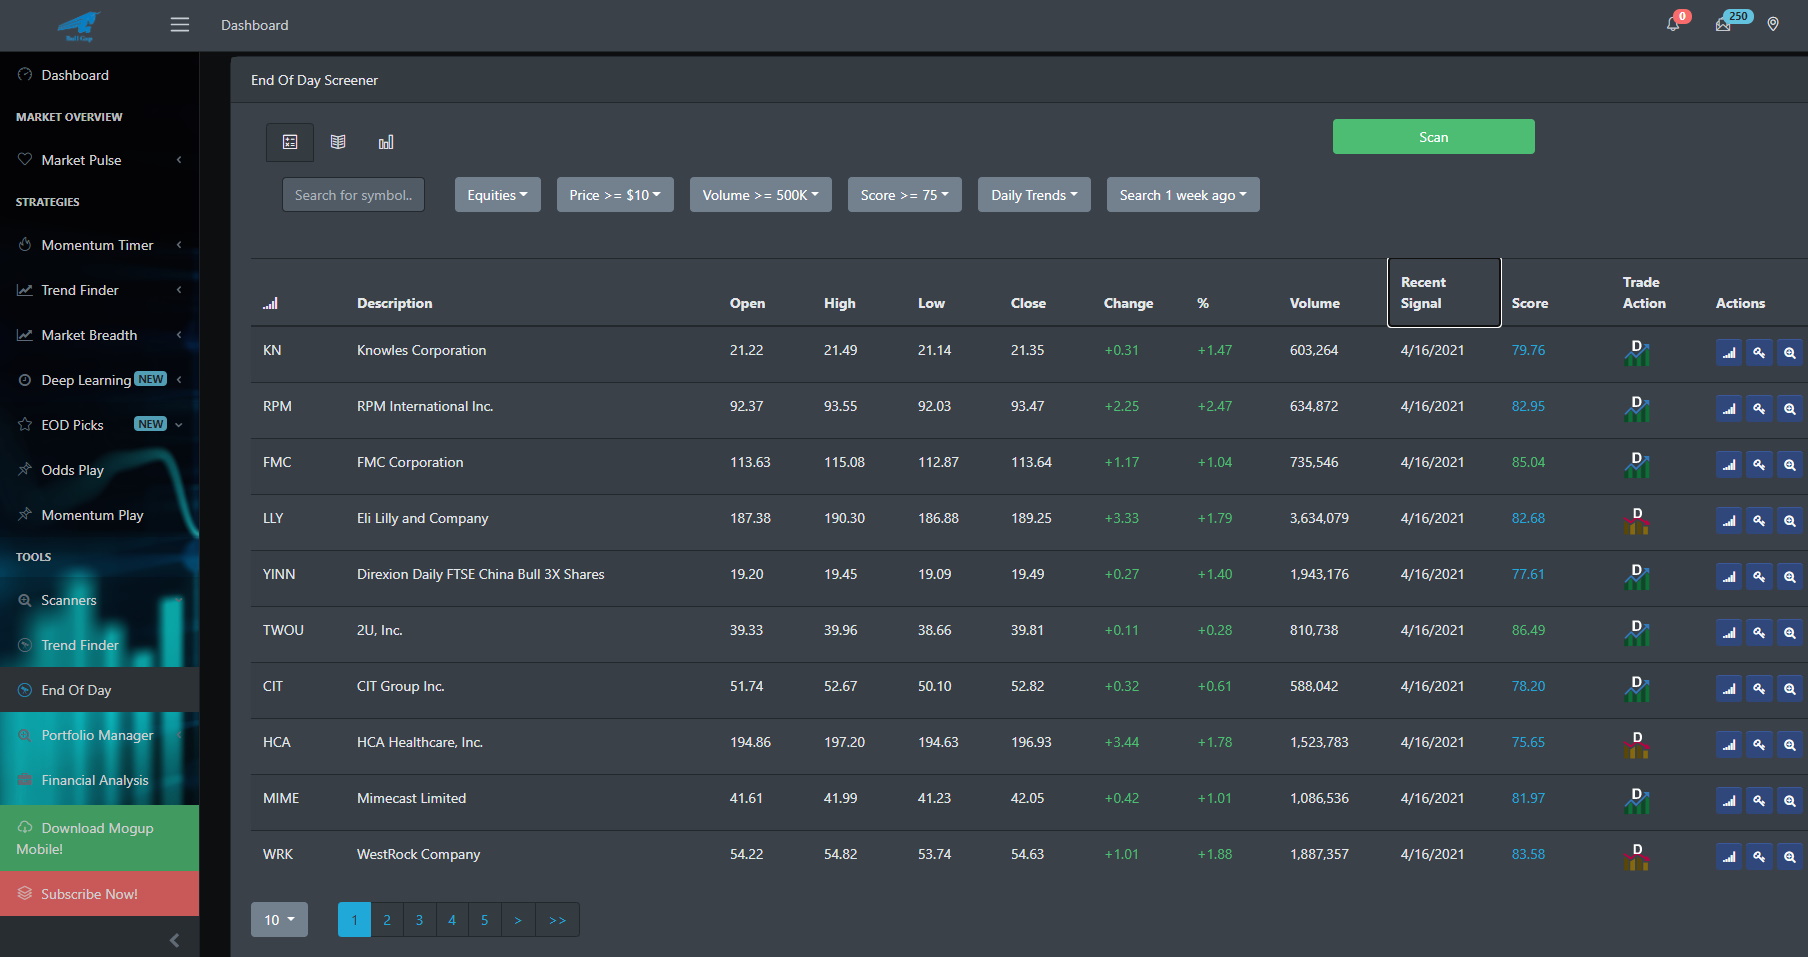
Task: Click the FMC score value 85.04
Action: (x=1528, y=462)
